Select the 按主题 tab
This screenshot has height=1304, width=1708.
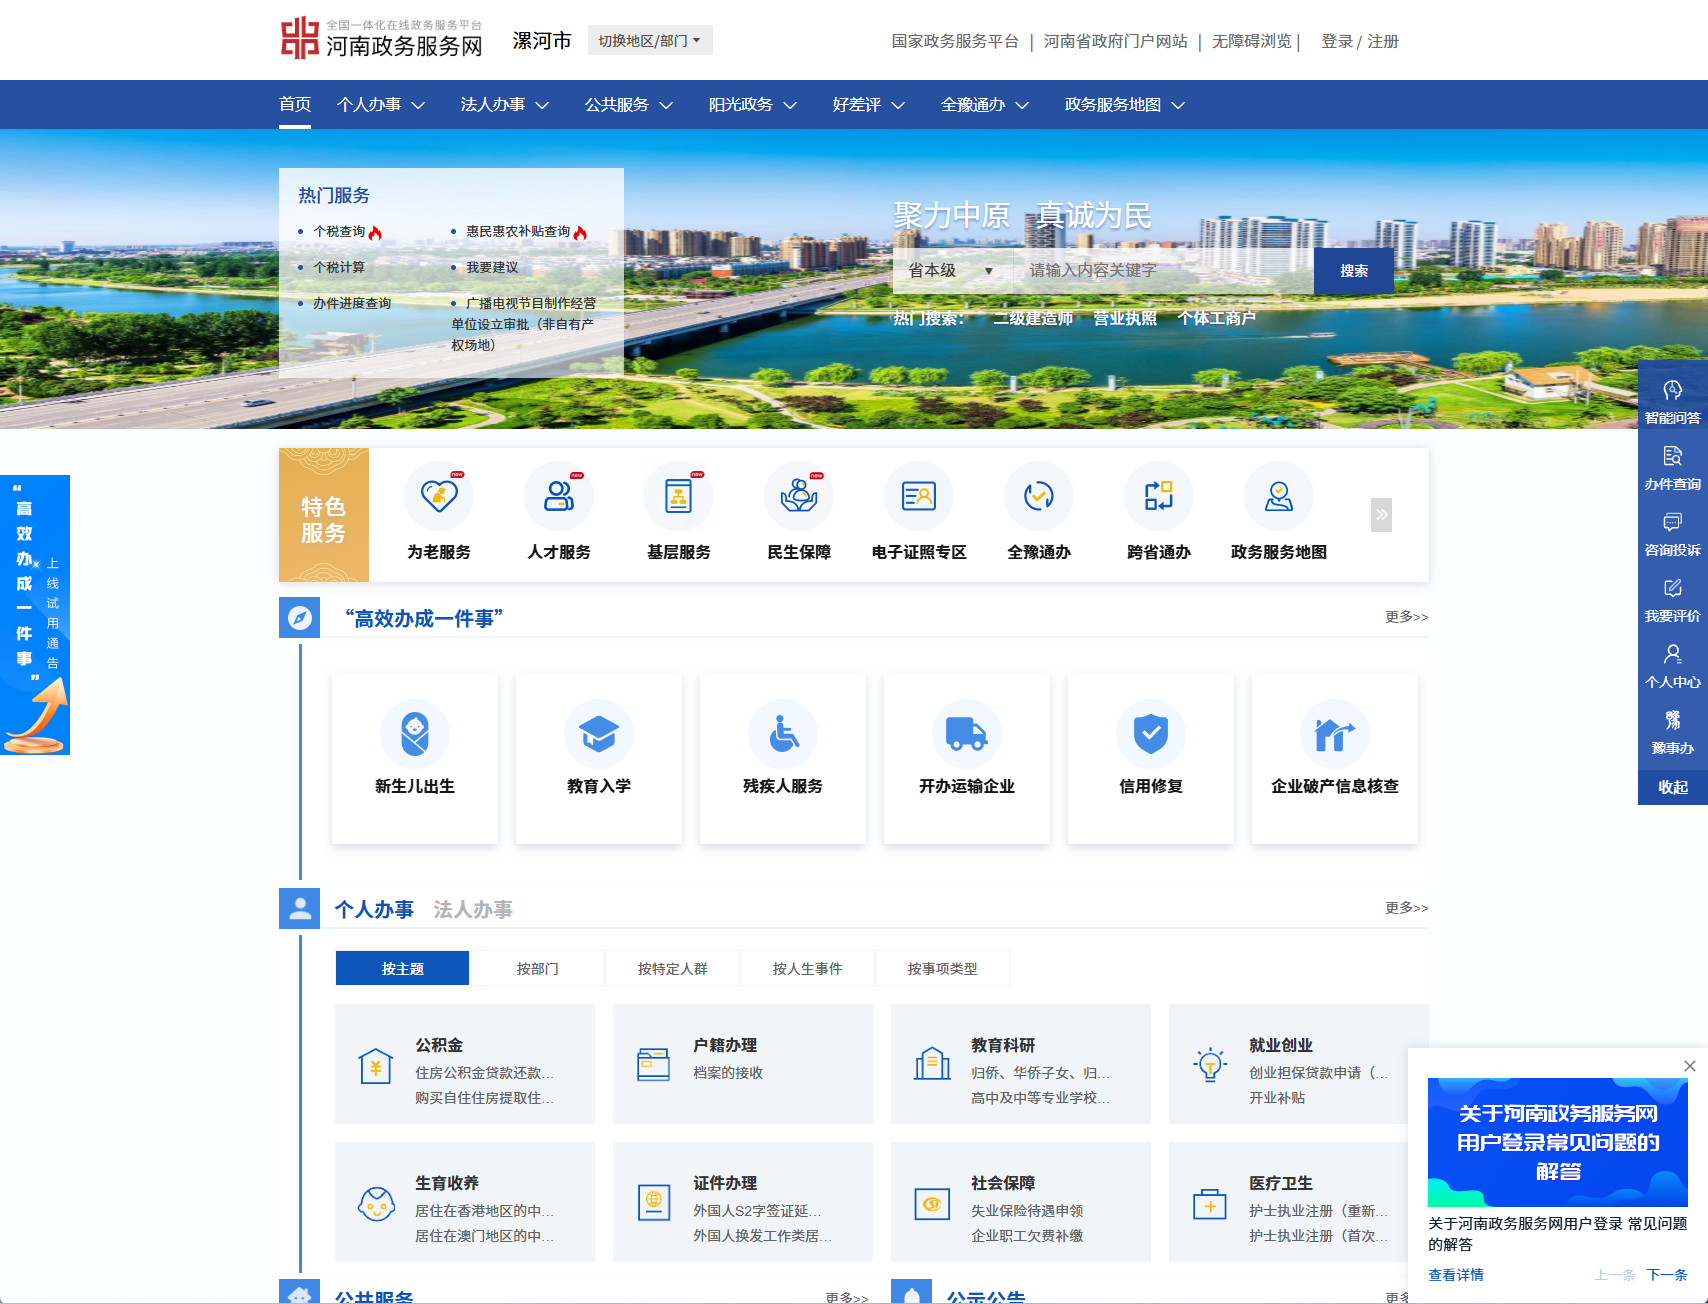pos(402,968)
